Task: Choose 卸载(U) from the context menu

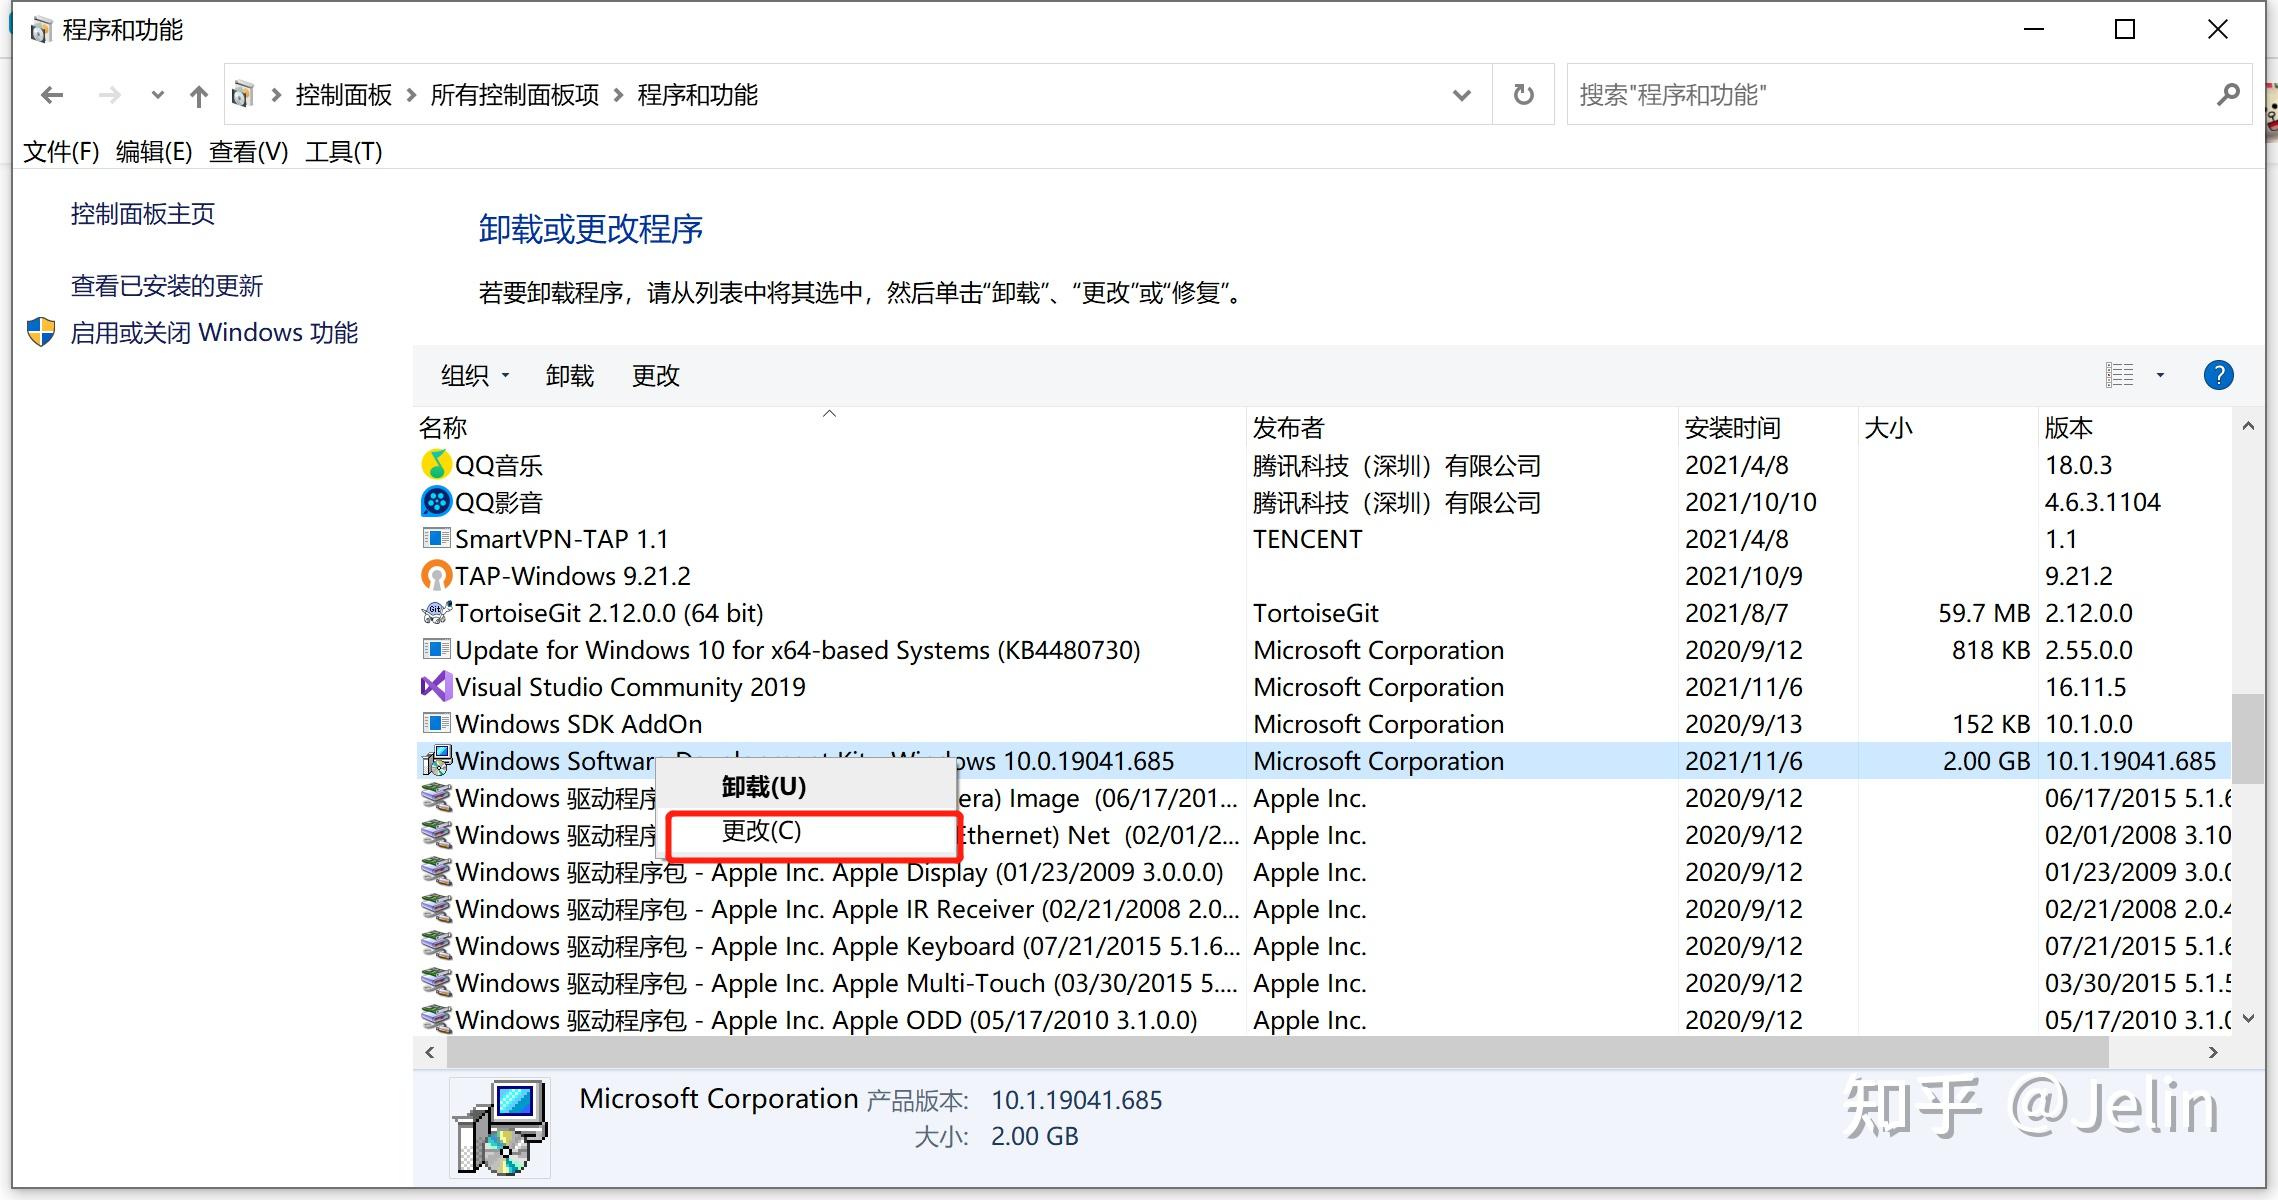Action: 806,787
